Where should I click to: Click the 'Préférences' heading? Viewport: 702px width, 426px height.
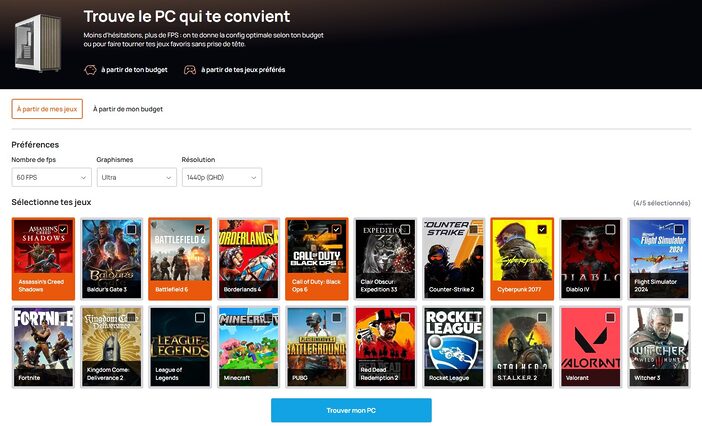(35, 145)
